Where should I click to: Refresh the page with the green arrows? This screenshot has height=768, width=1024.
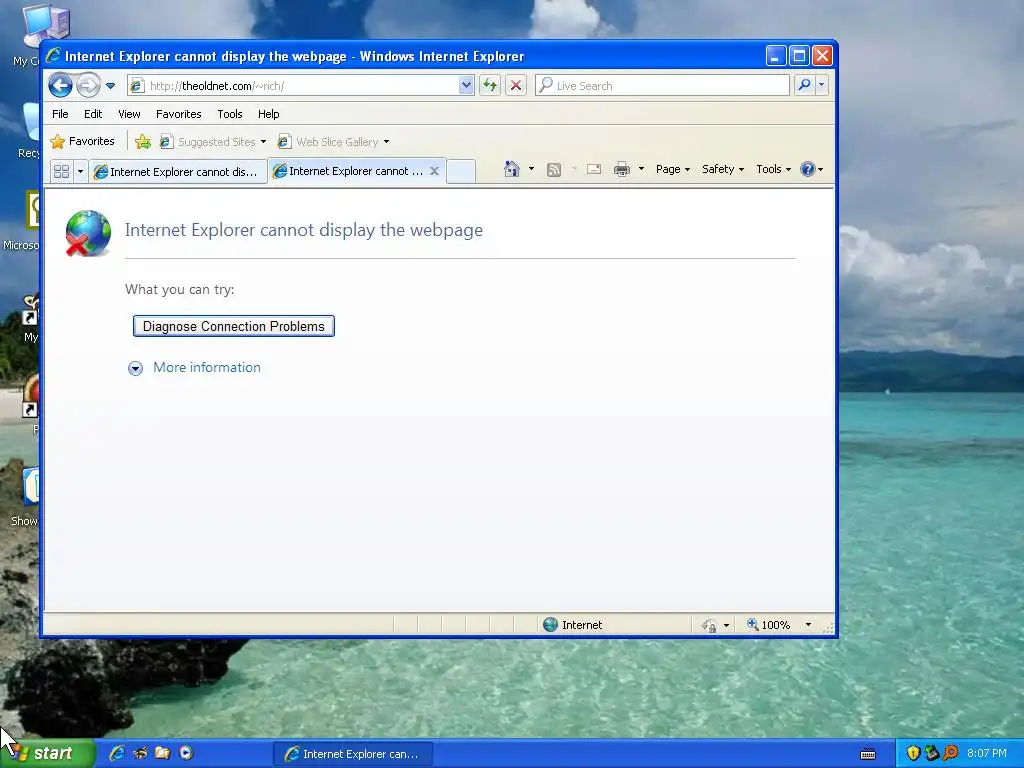[x=490, y=85]
